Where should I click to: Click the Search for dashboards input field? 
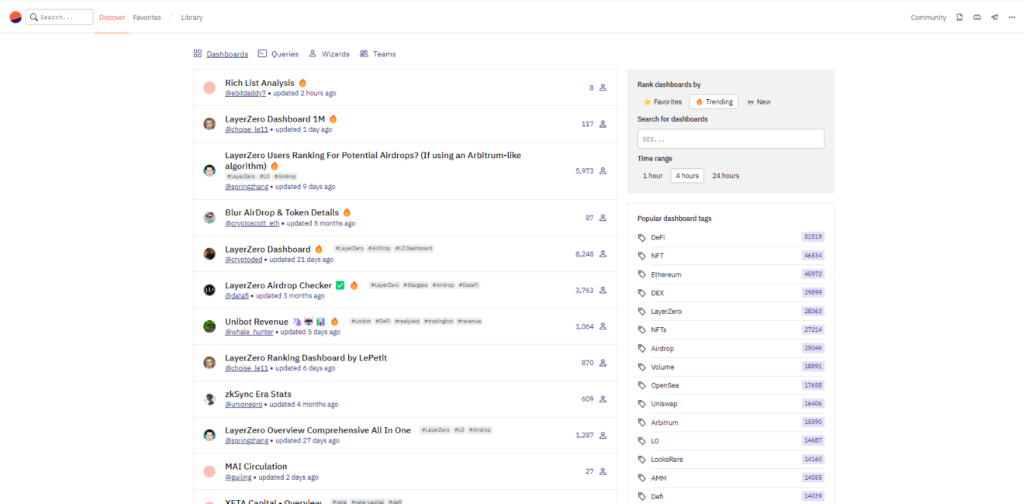(730, 139)
